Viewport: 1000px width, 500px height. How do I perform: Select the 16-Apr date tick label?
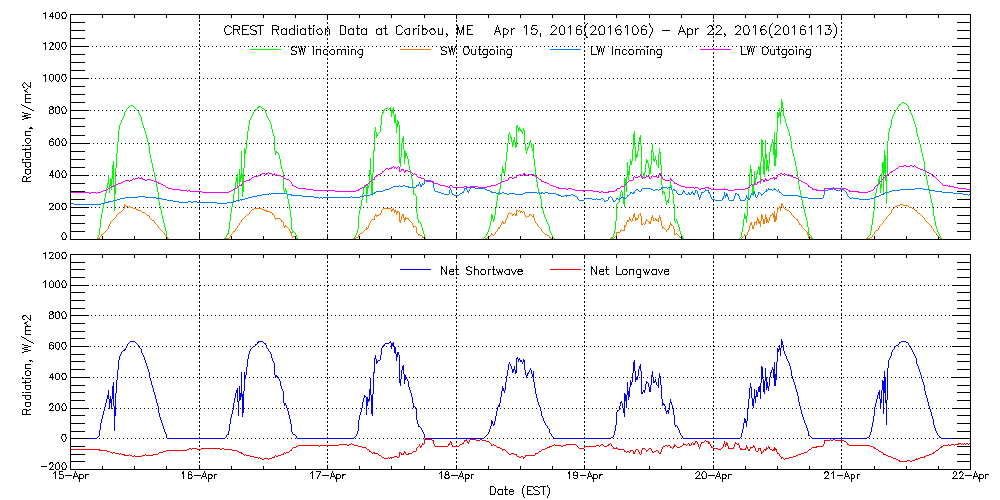click(200, 477)
